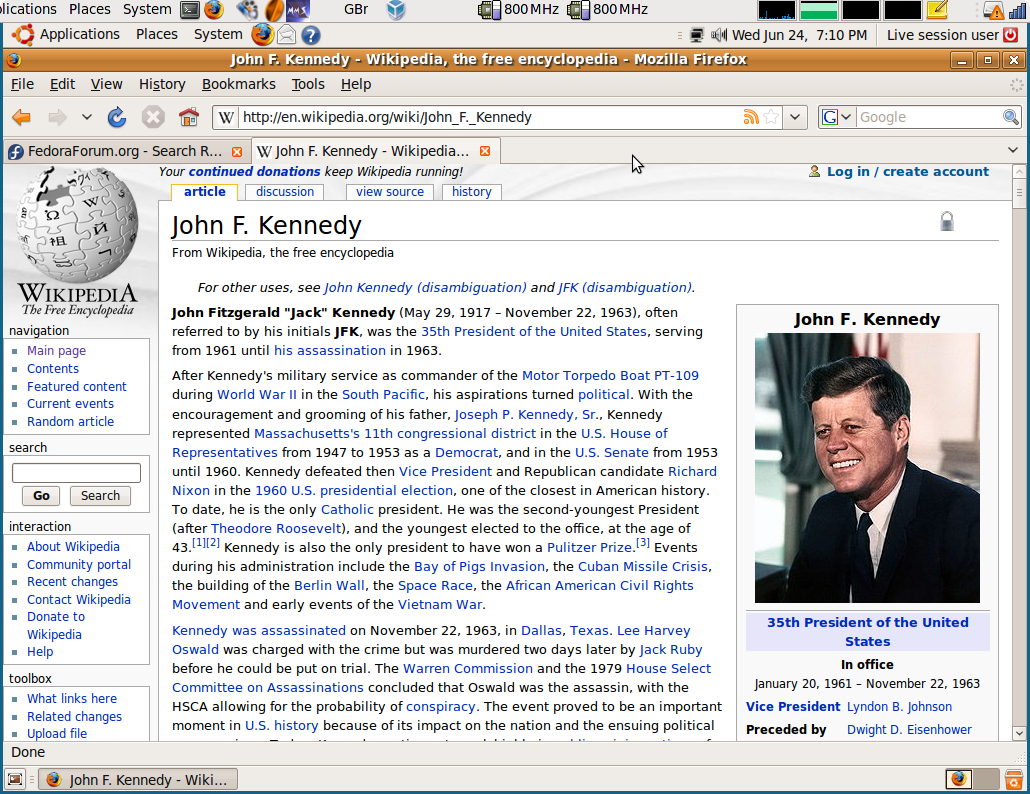The image size is (1030, 794).
Task: Click the Show Desktop button
Action: click(15, 780)
